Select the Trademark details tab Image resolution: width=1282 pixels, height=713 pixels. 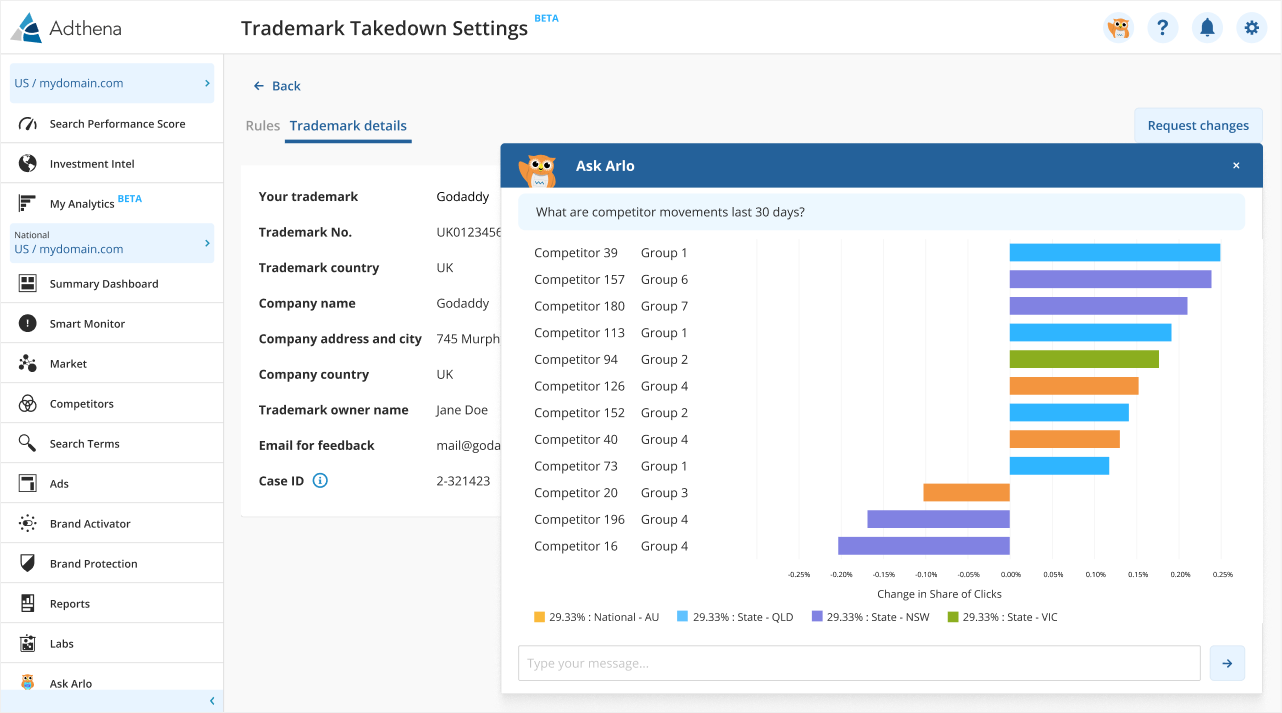point(348,126)
